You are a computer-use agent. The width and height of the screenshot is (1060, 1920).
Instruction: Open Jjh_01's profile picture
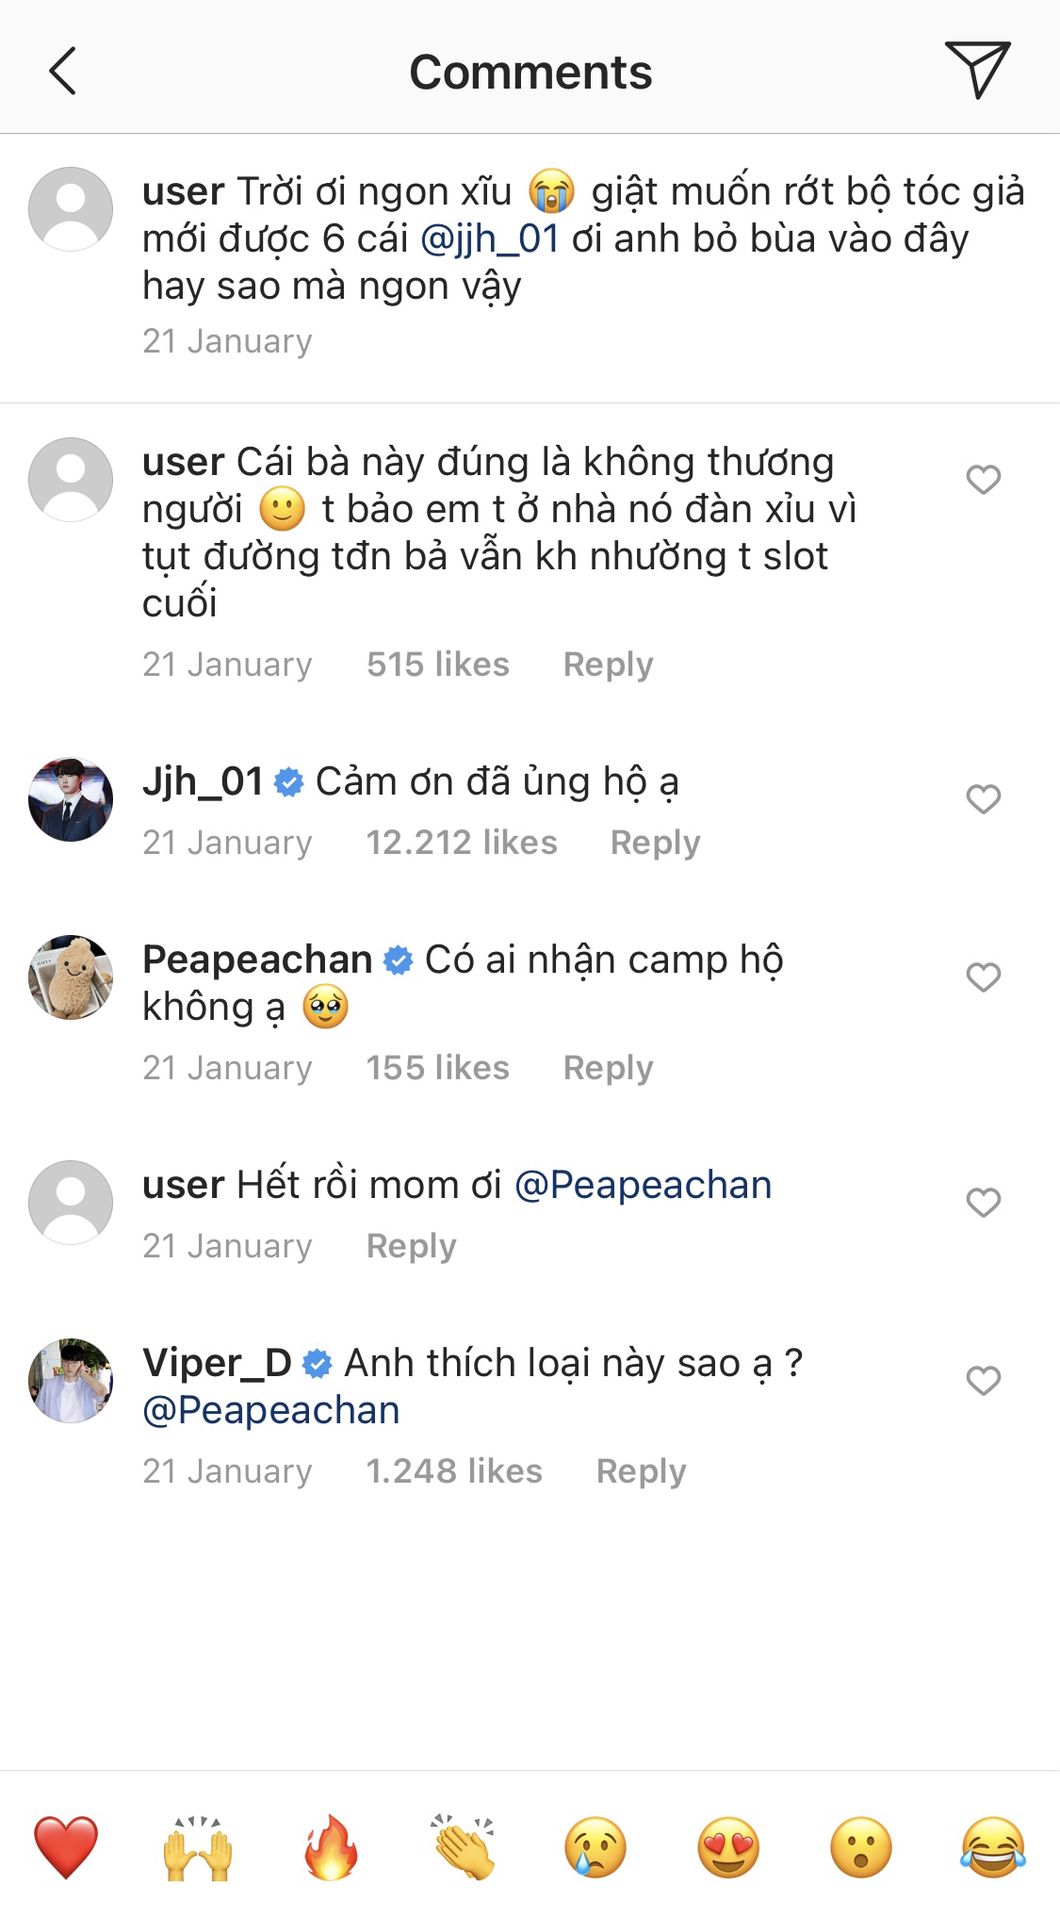coord(70,799)
